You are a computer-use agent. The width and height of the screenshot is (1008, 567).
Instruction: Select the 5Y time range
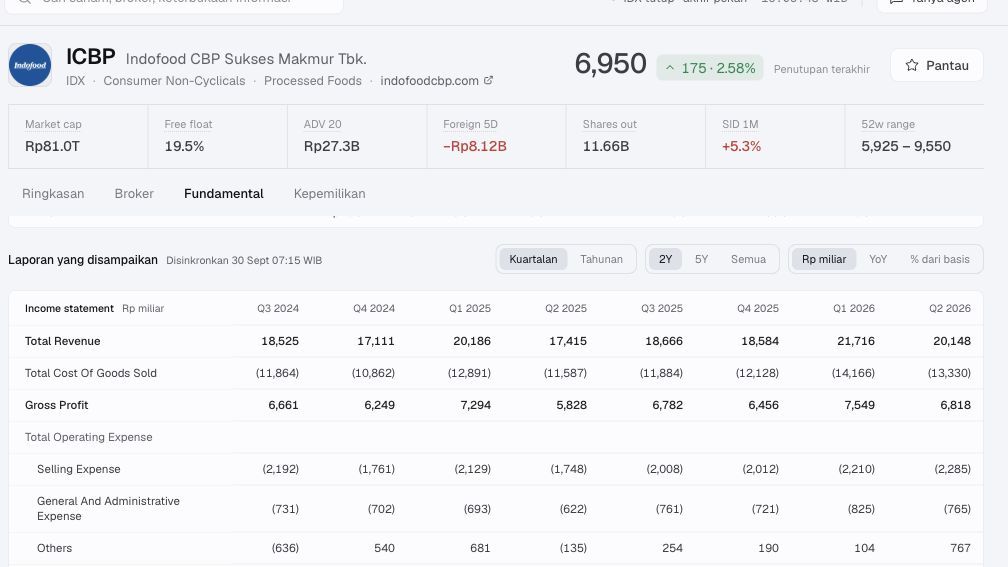(x=701, y=259)
